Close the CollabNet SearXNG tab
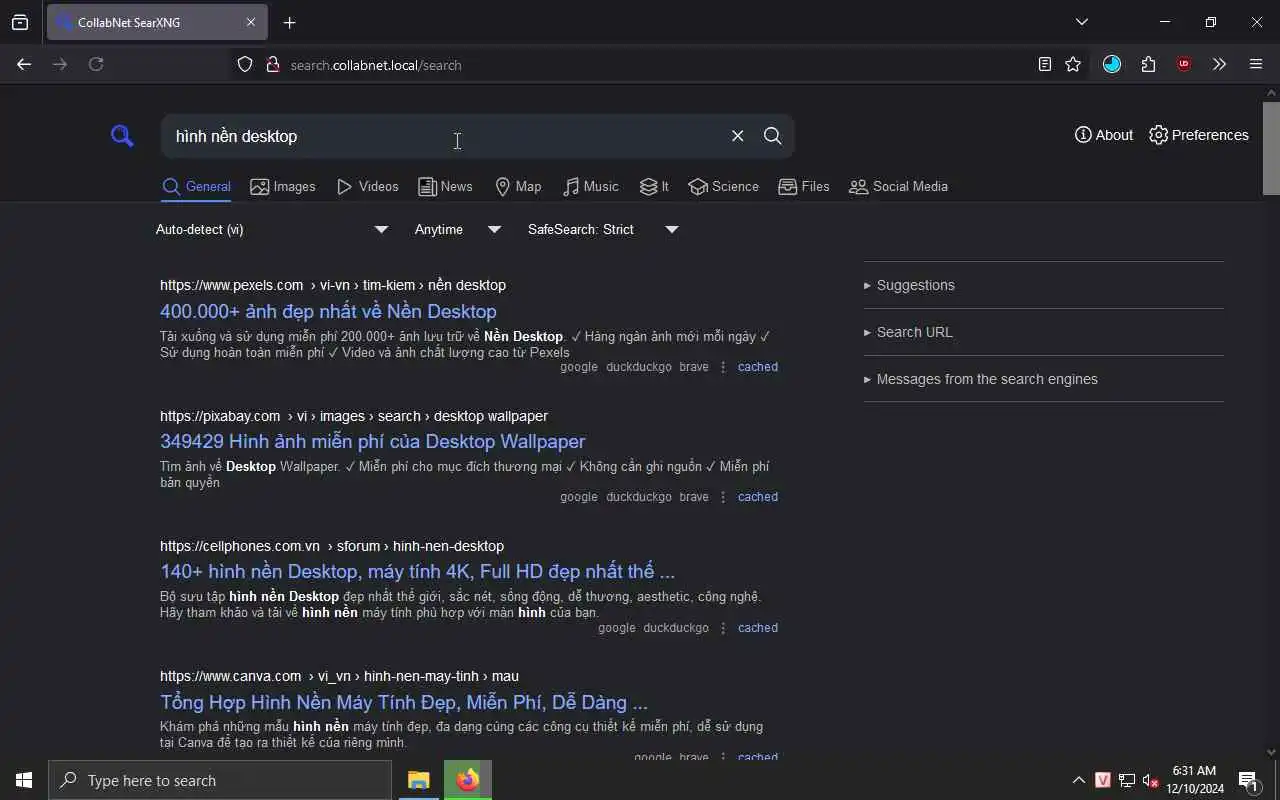1280x800 pixels. 251,22
